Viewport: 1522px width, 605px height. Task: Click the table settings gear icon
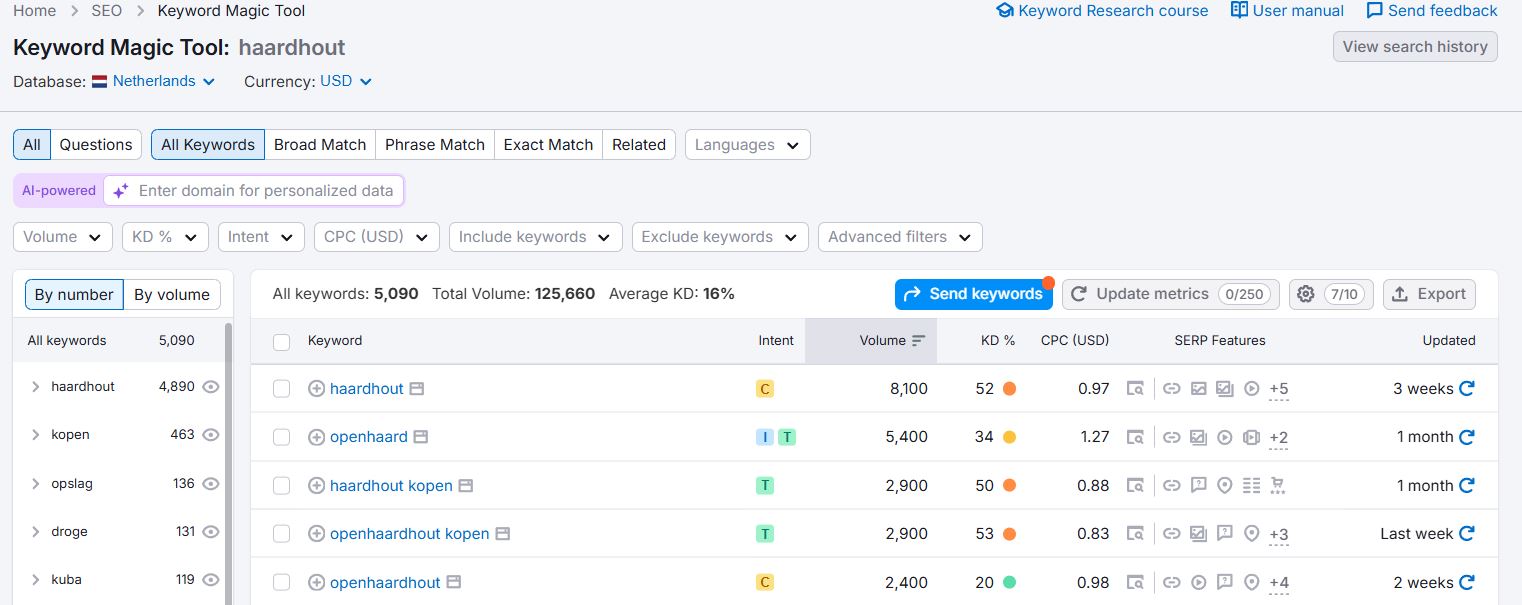coord(1305,294)
